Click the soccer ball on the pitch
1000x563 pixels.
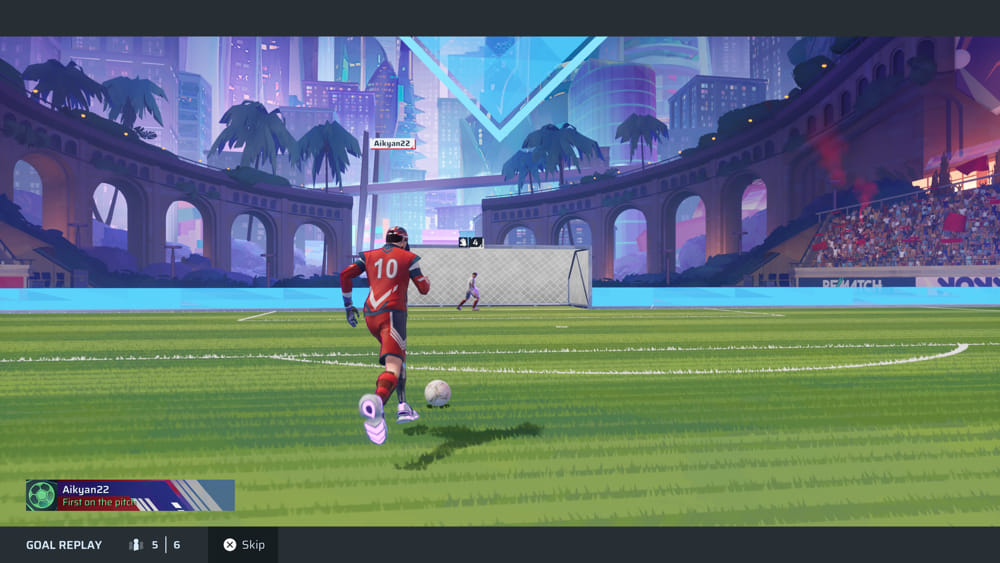click(x=437, y=393)
